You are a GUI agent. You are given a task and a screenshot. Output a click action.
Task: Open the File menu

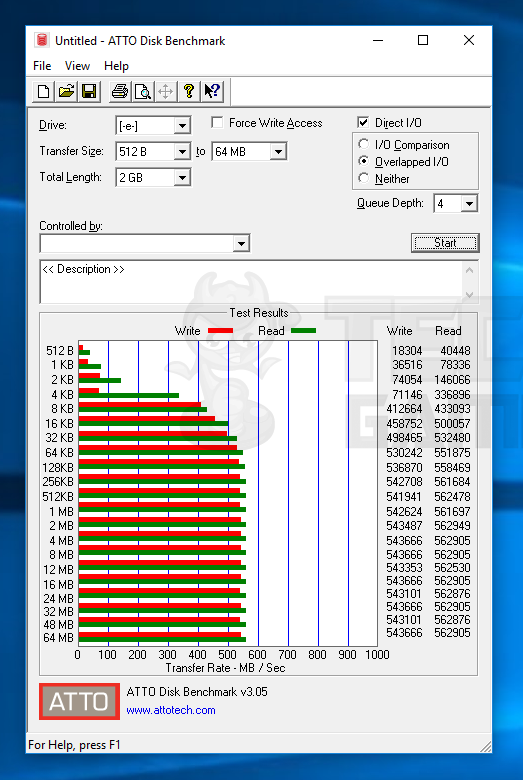42,66
